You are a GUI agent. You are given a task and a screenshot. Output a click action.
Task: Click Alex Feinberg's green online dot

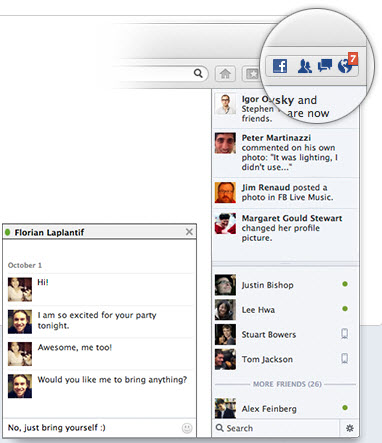coord(345,407)
